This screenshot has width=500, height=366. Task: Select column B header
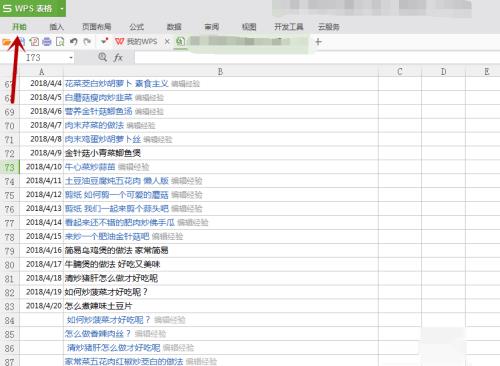point(220,72)
